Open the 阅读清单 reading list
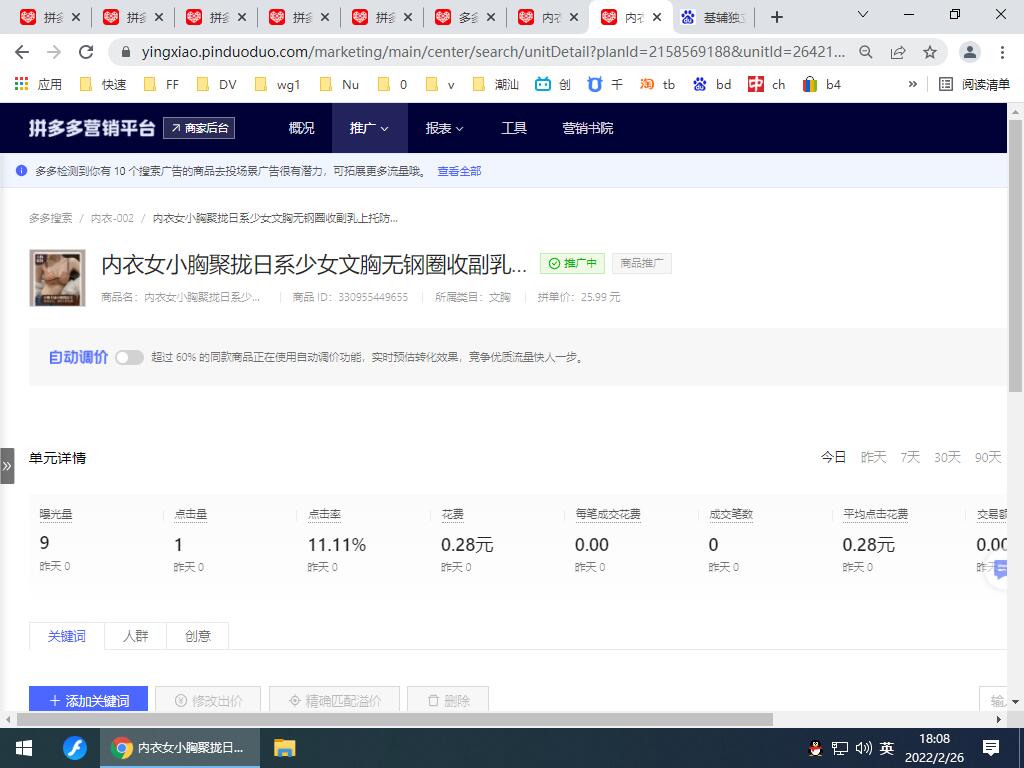1024x768 pixels. point(974,84)
